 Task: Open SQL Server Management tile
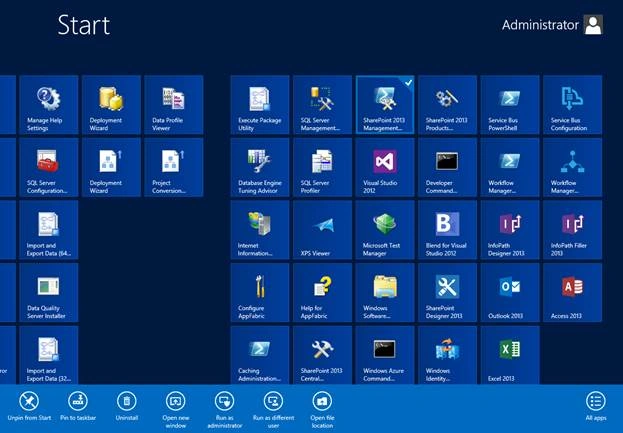pos(322,105)
